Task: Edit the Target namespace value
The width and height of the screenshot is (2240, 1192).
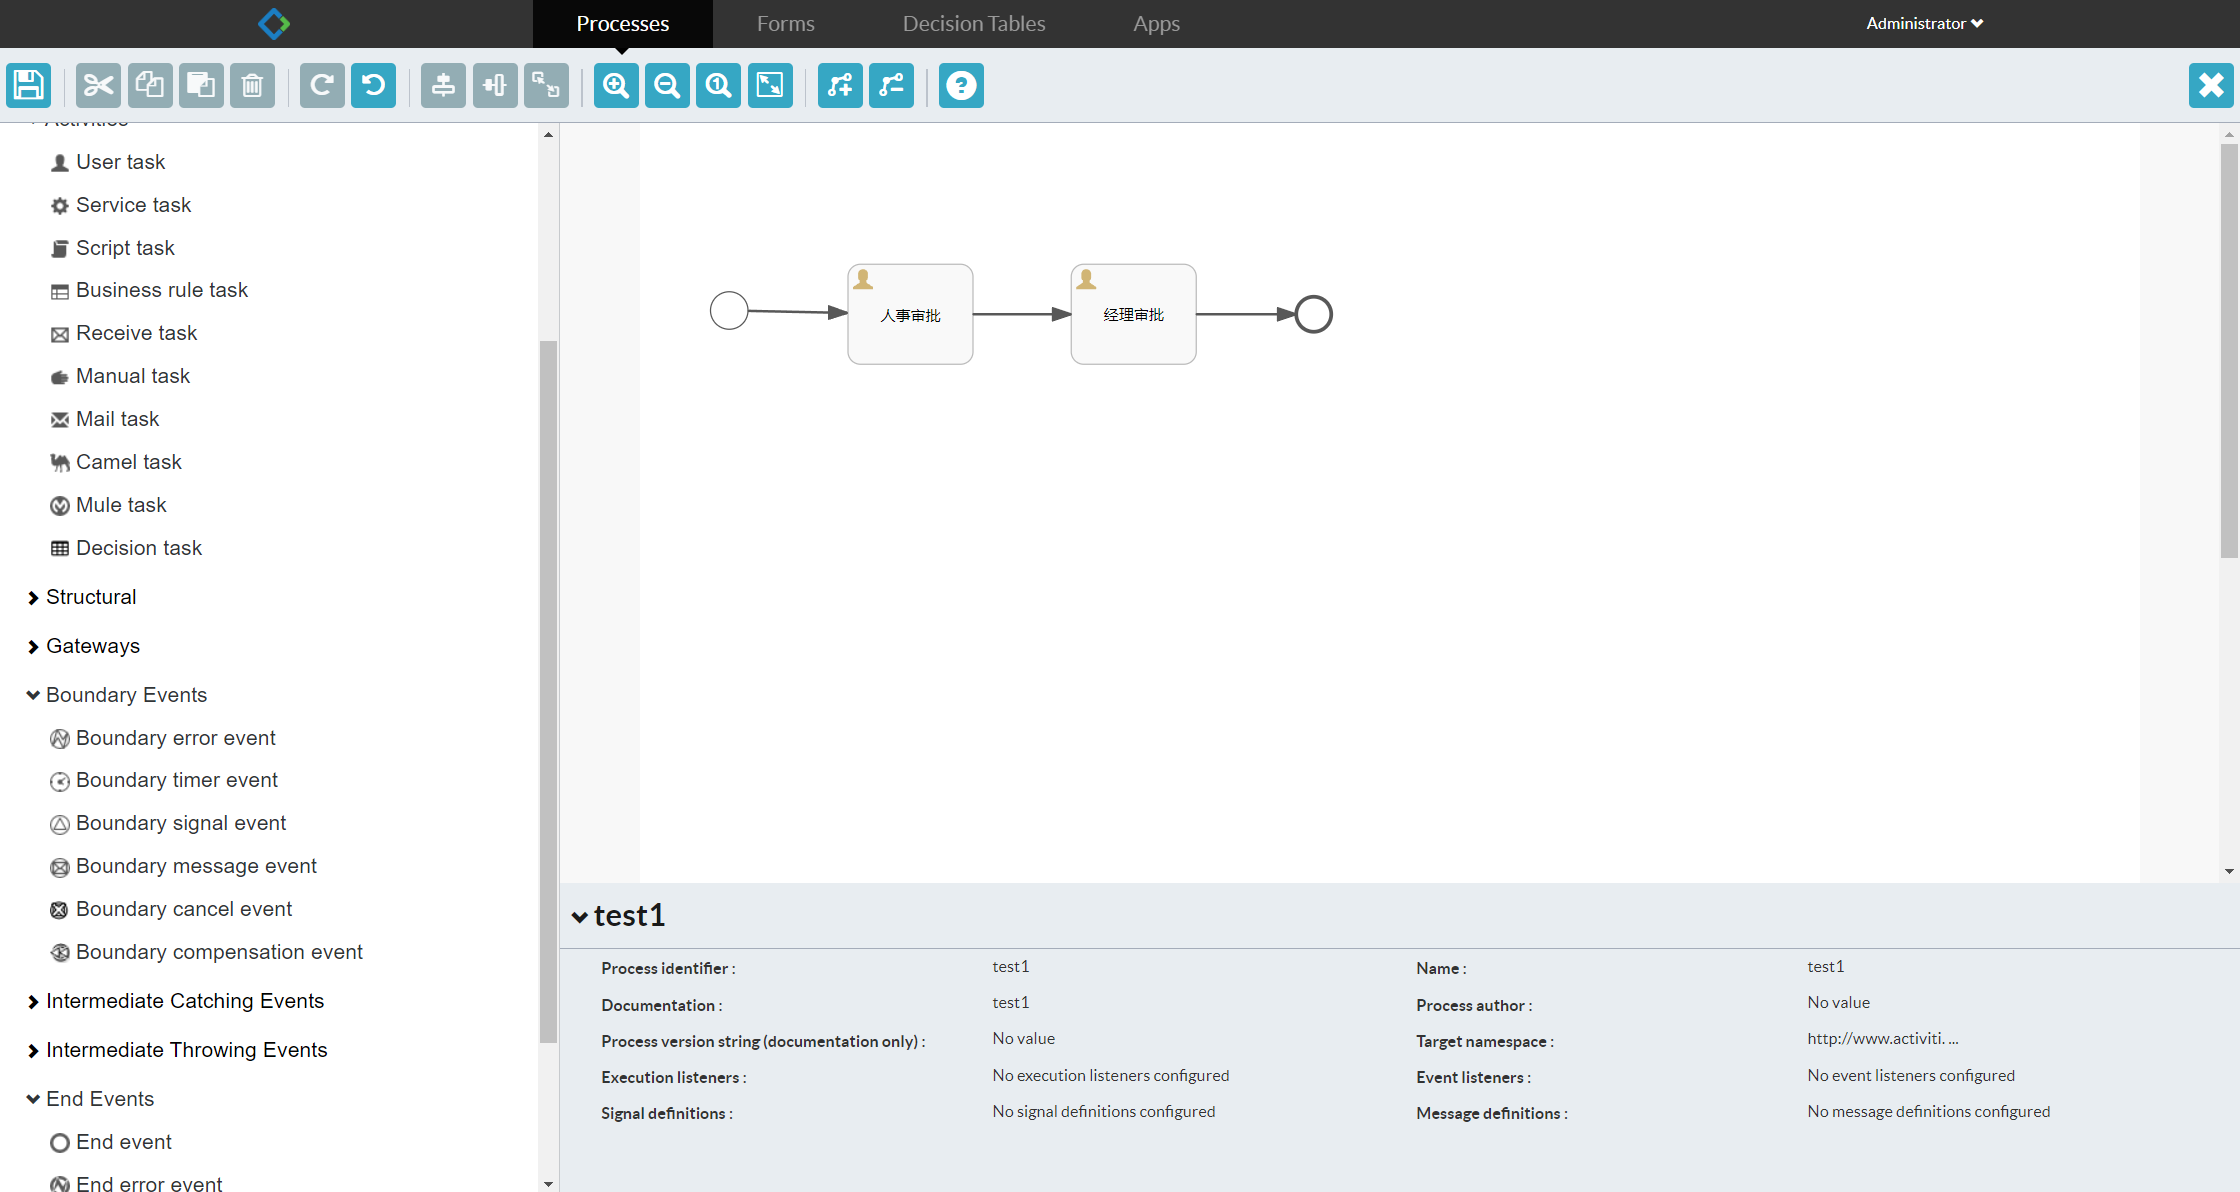Action: point(1882,1039)
